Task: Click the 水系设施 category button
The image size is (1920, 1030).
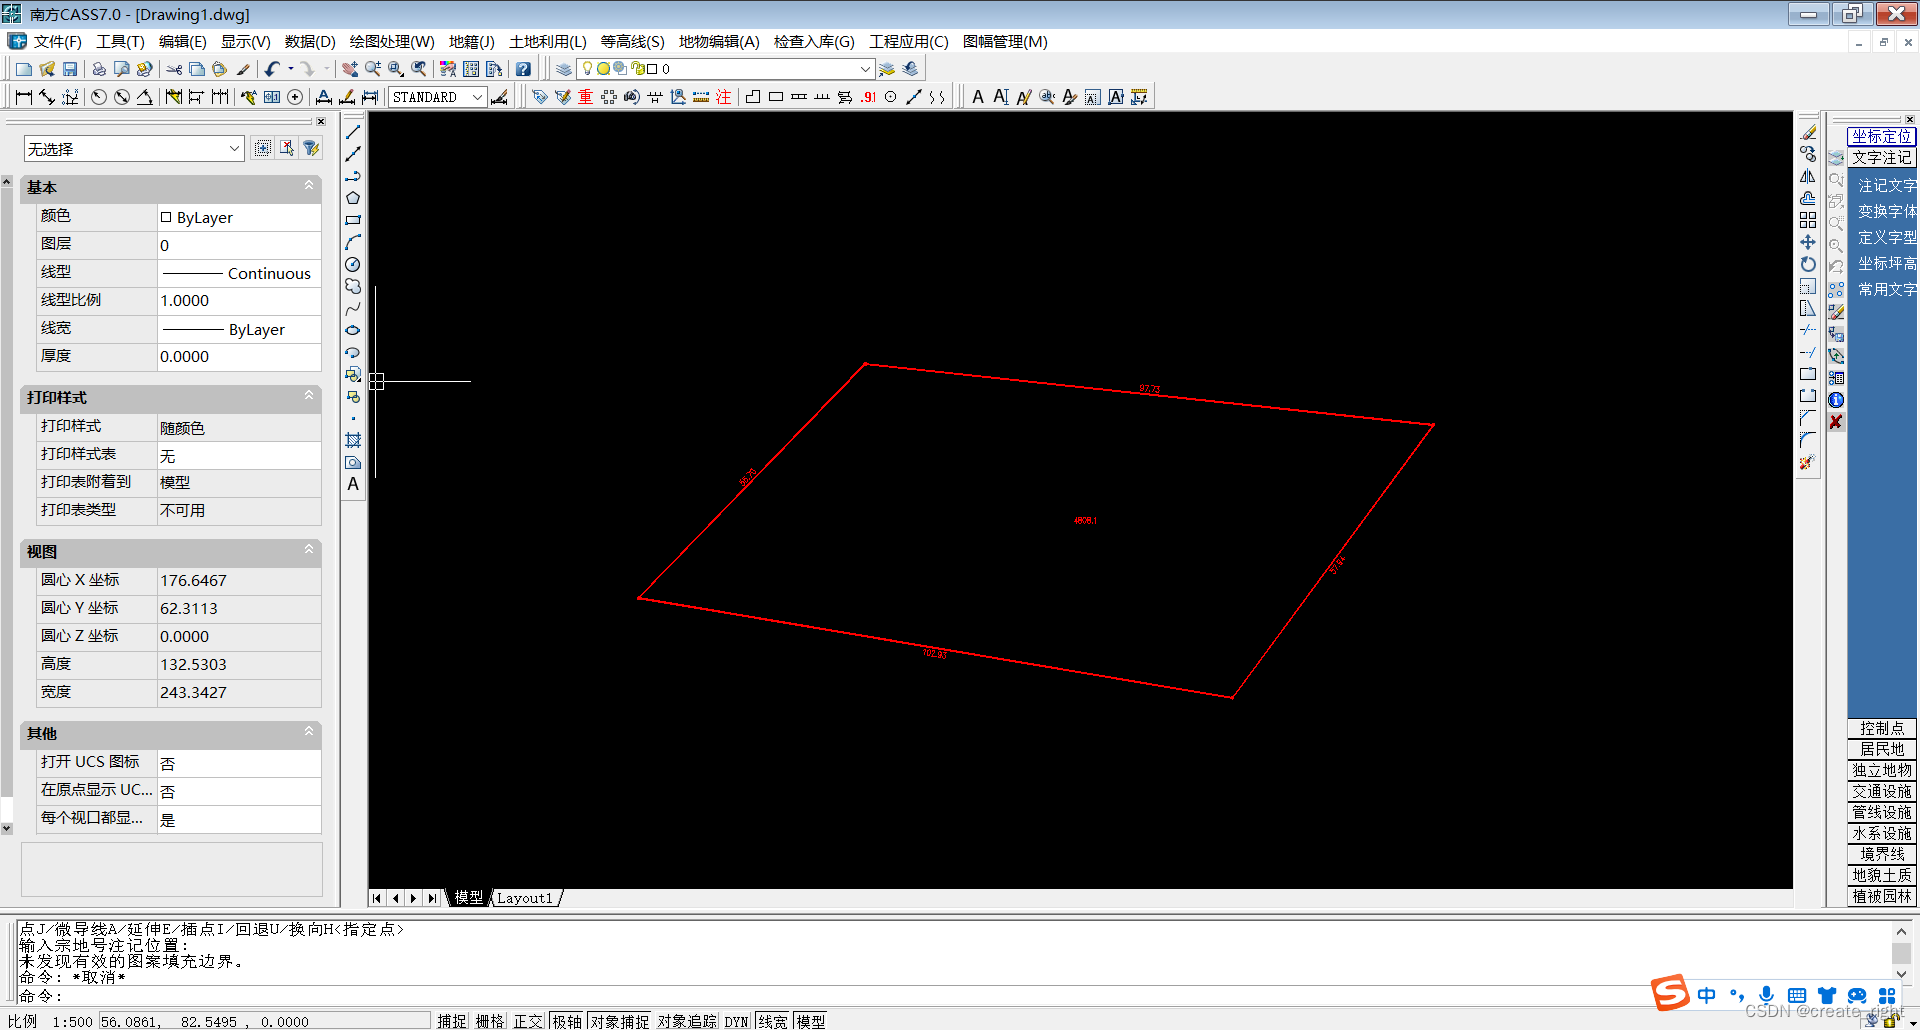Action: pos(1882,833)
